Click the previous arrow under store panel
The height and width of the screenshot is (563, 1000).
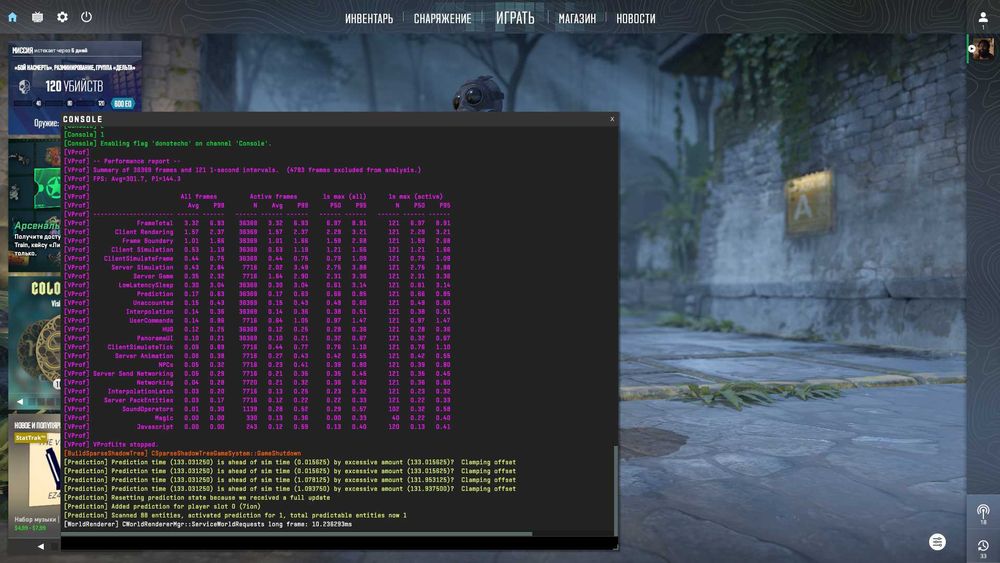point(41,546)
